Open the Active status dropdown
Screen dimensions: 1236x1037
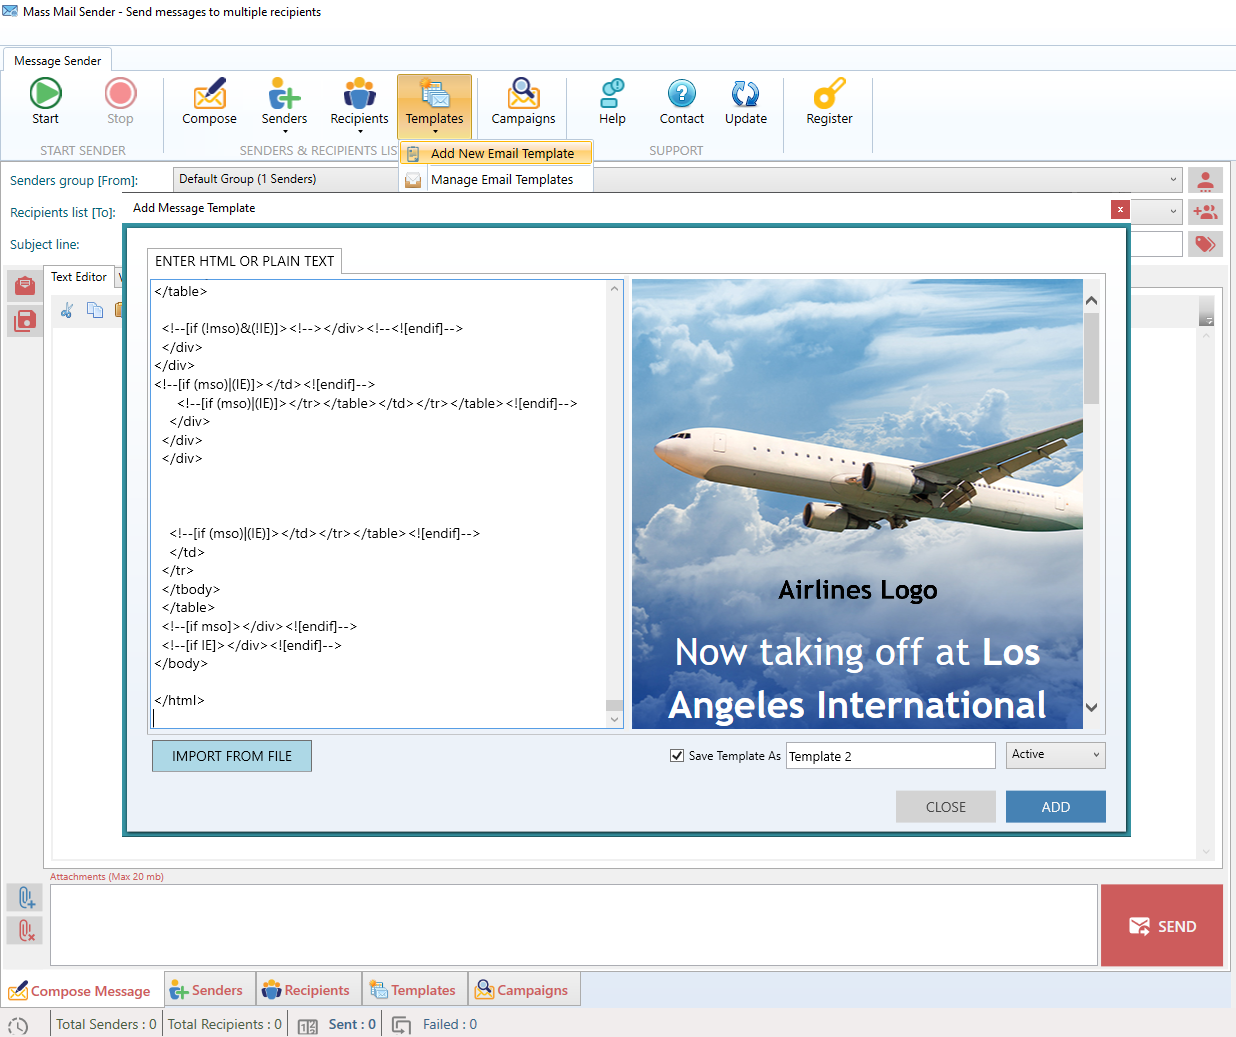pos(1055,755)
